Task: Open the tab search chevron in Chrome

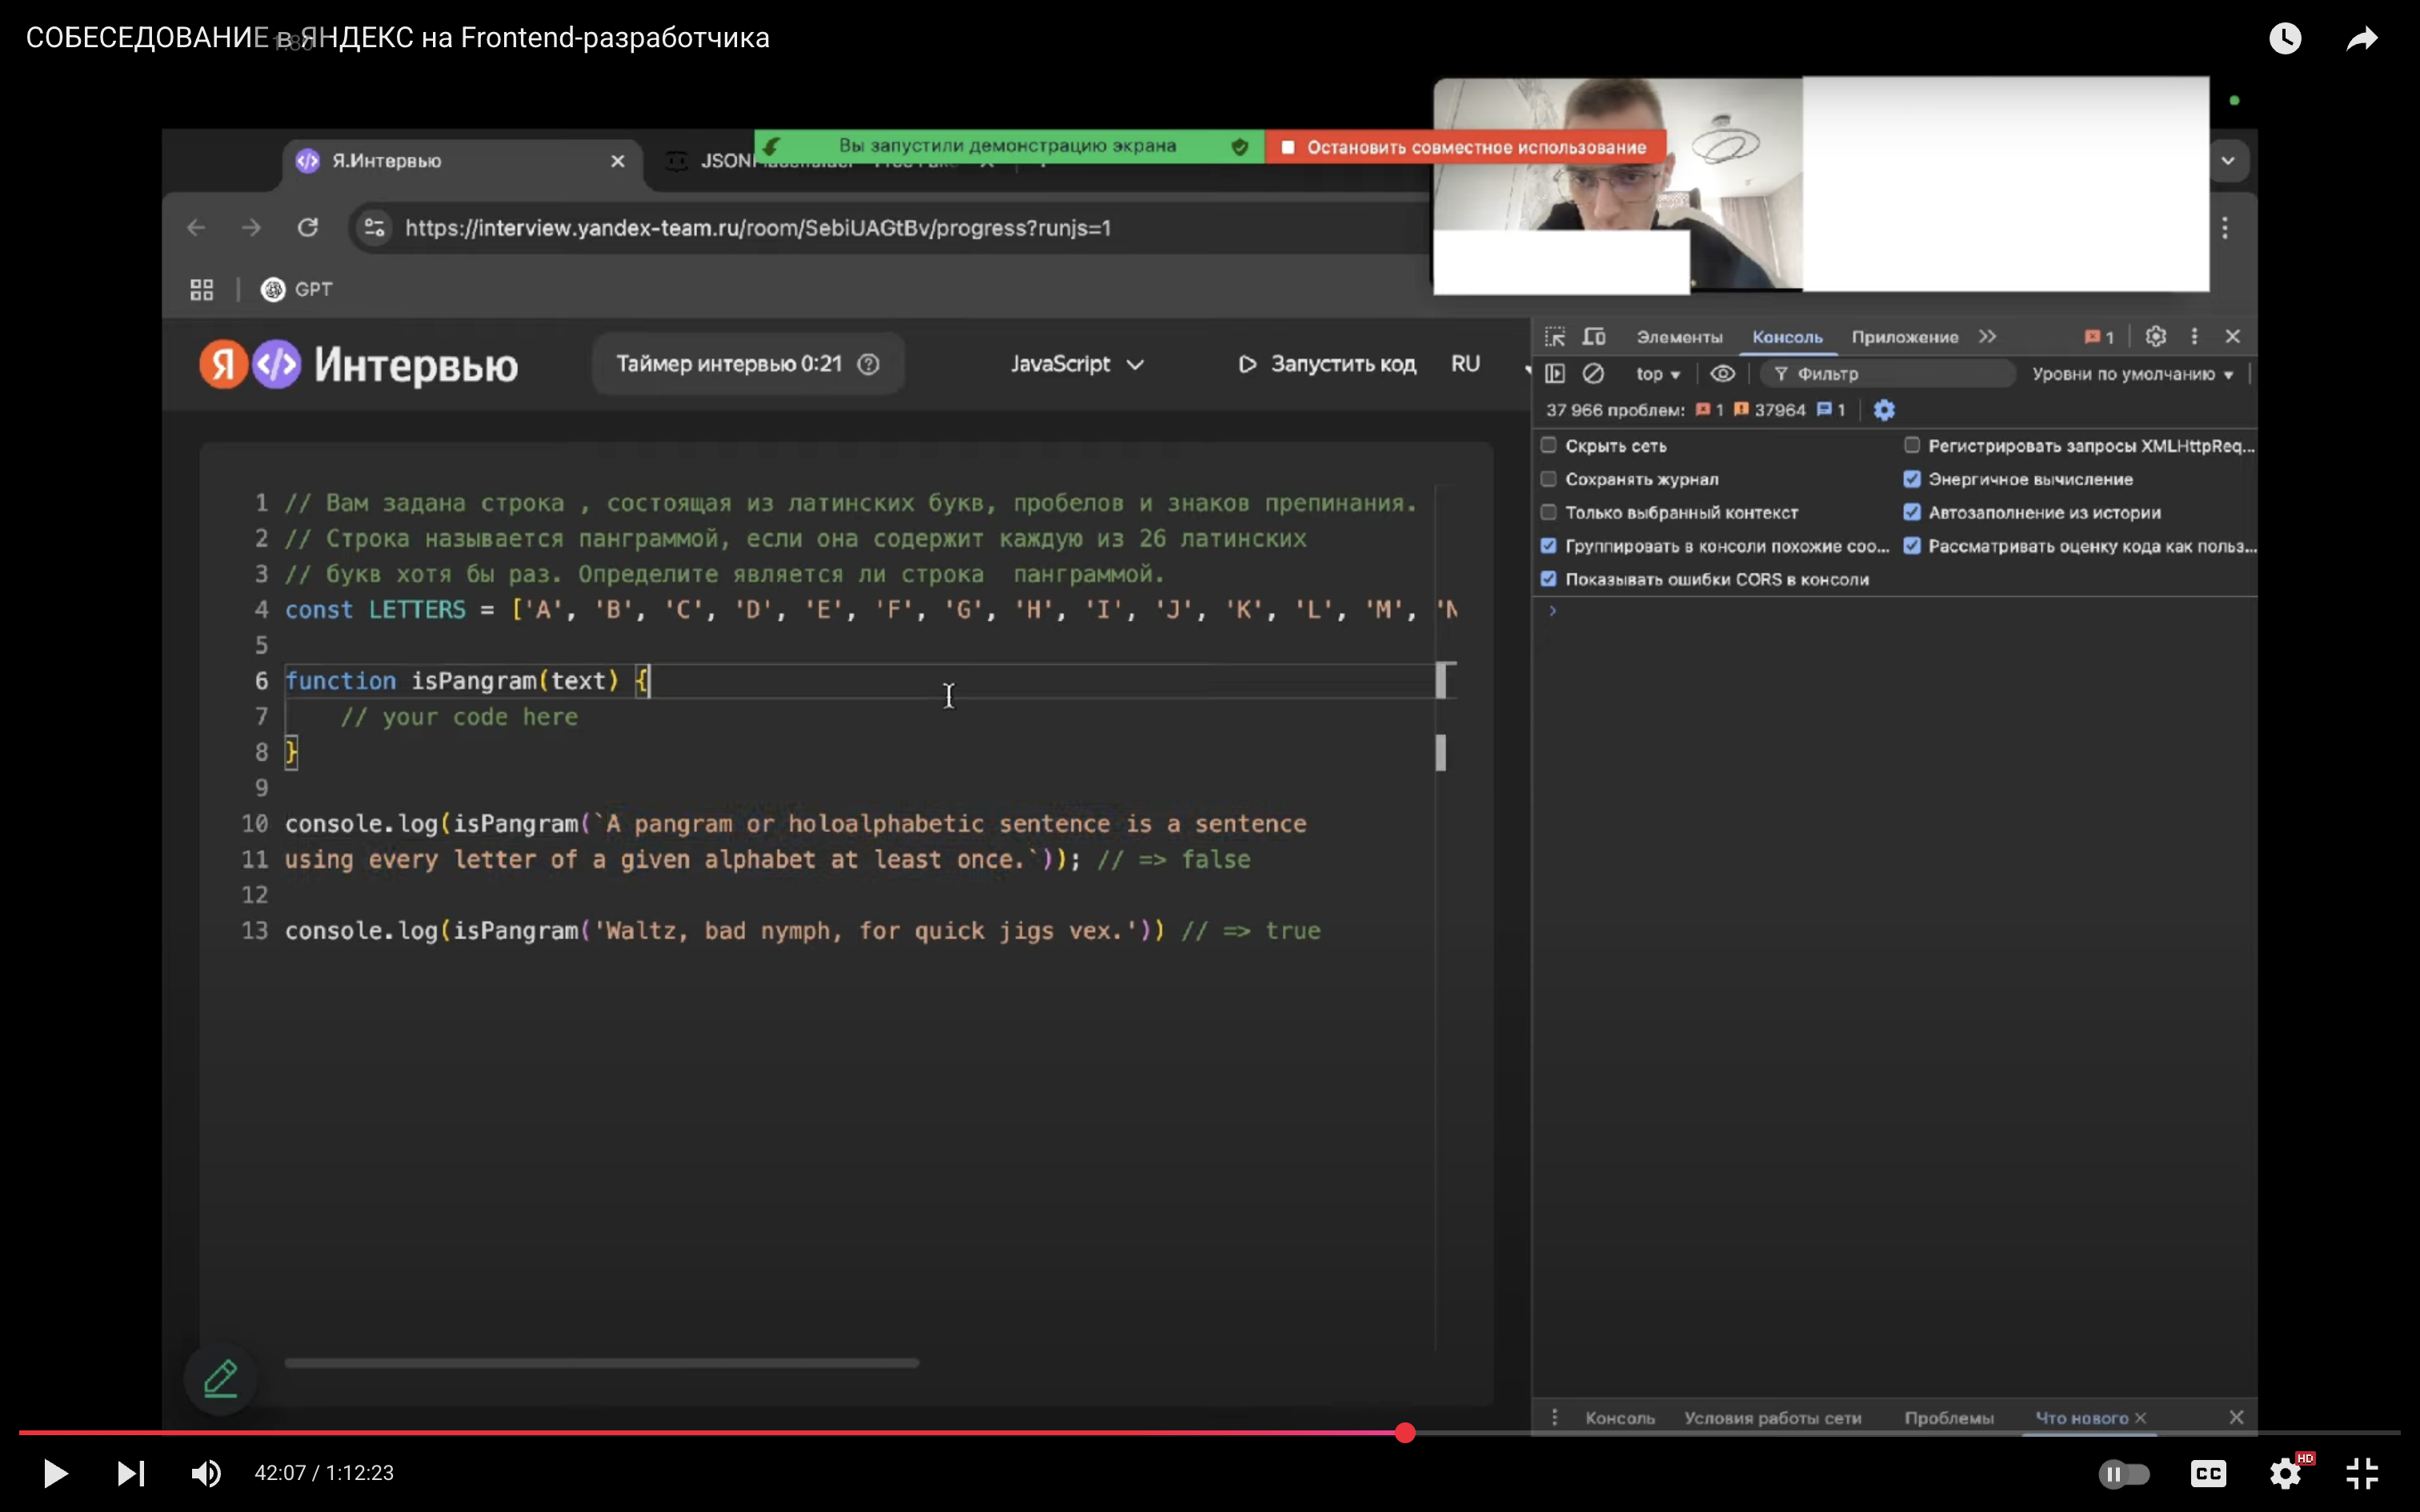Action: pyautogui.click(x=2228, y=161)
